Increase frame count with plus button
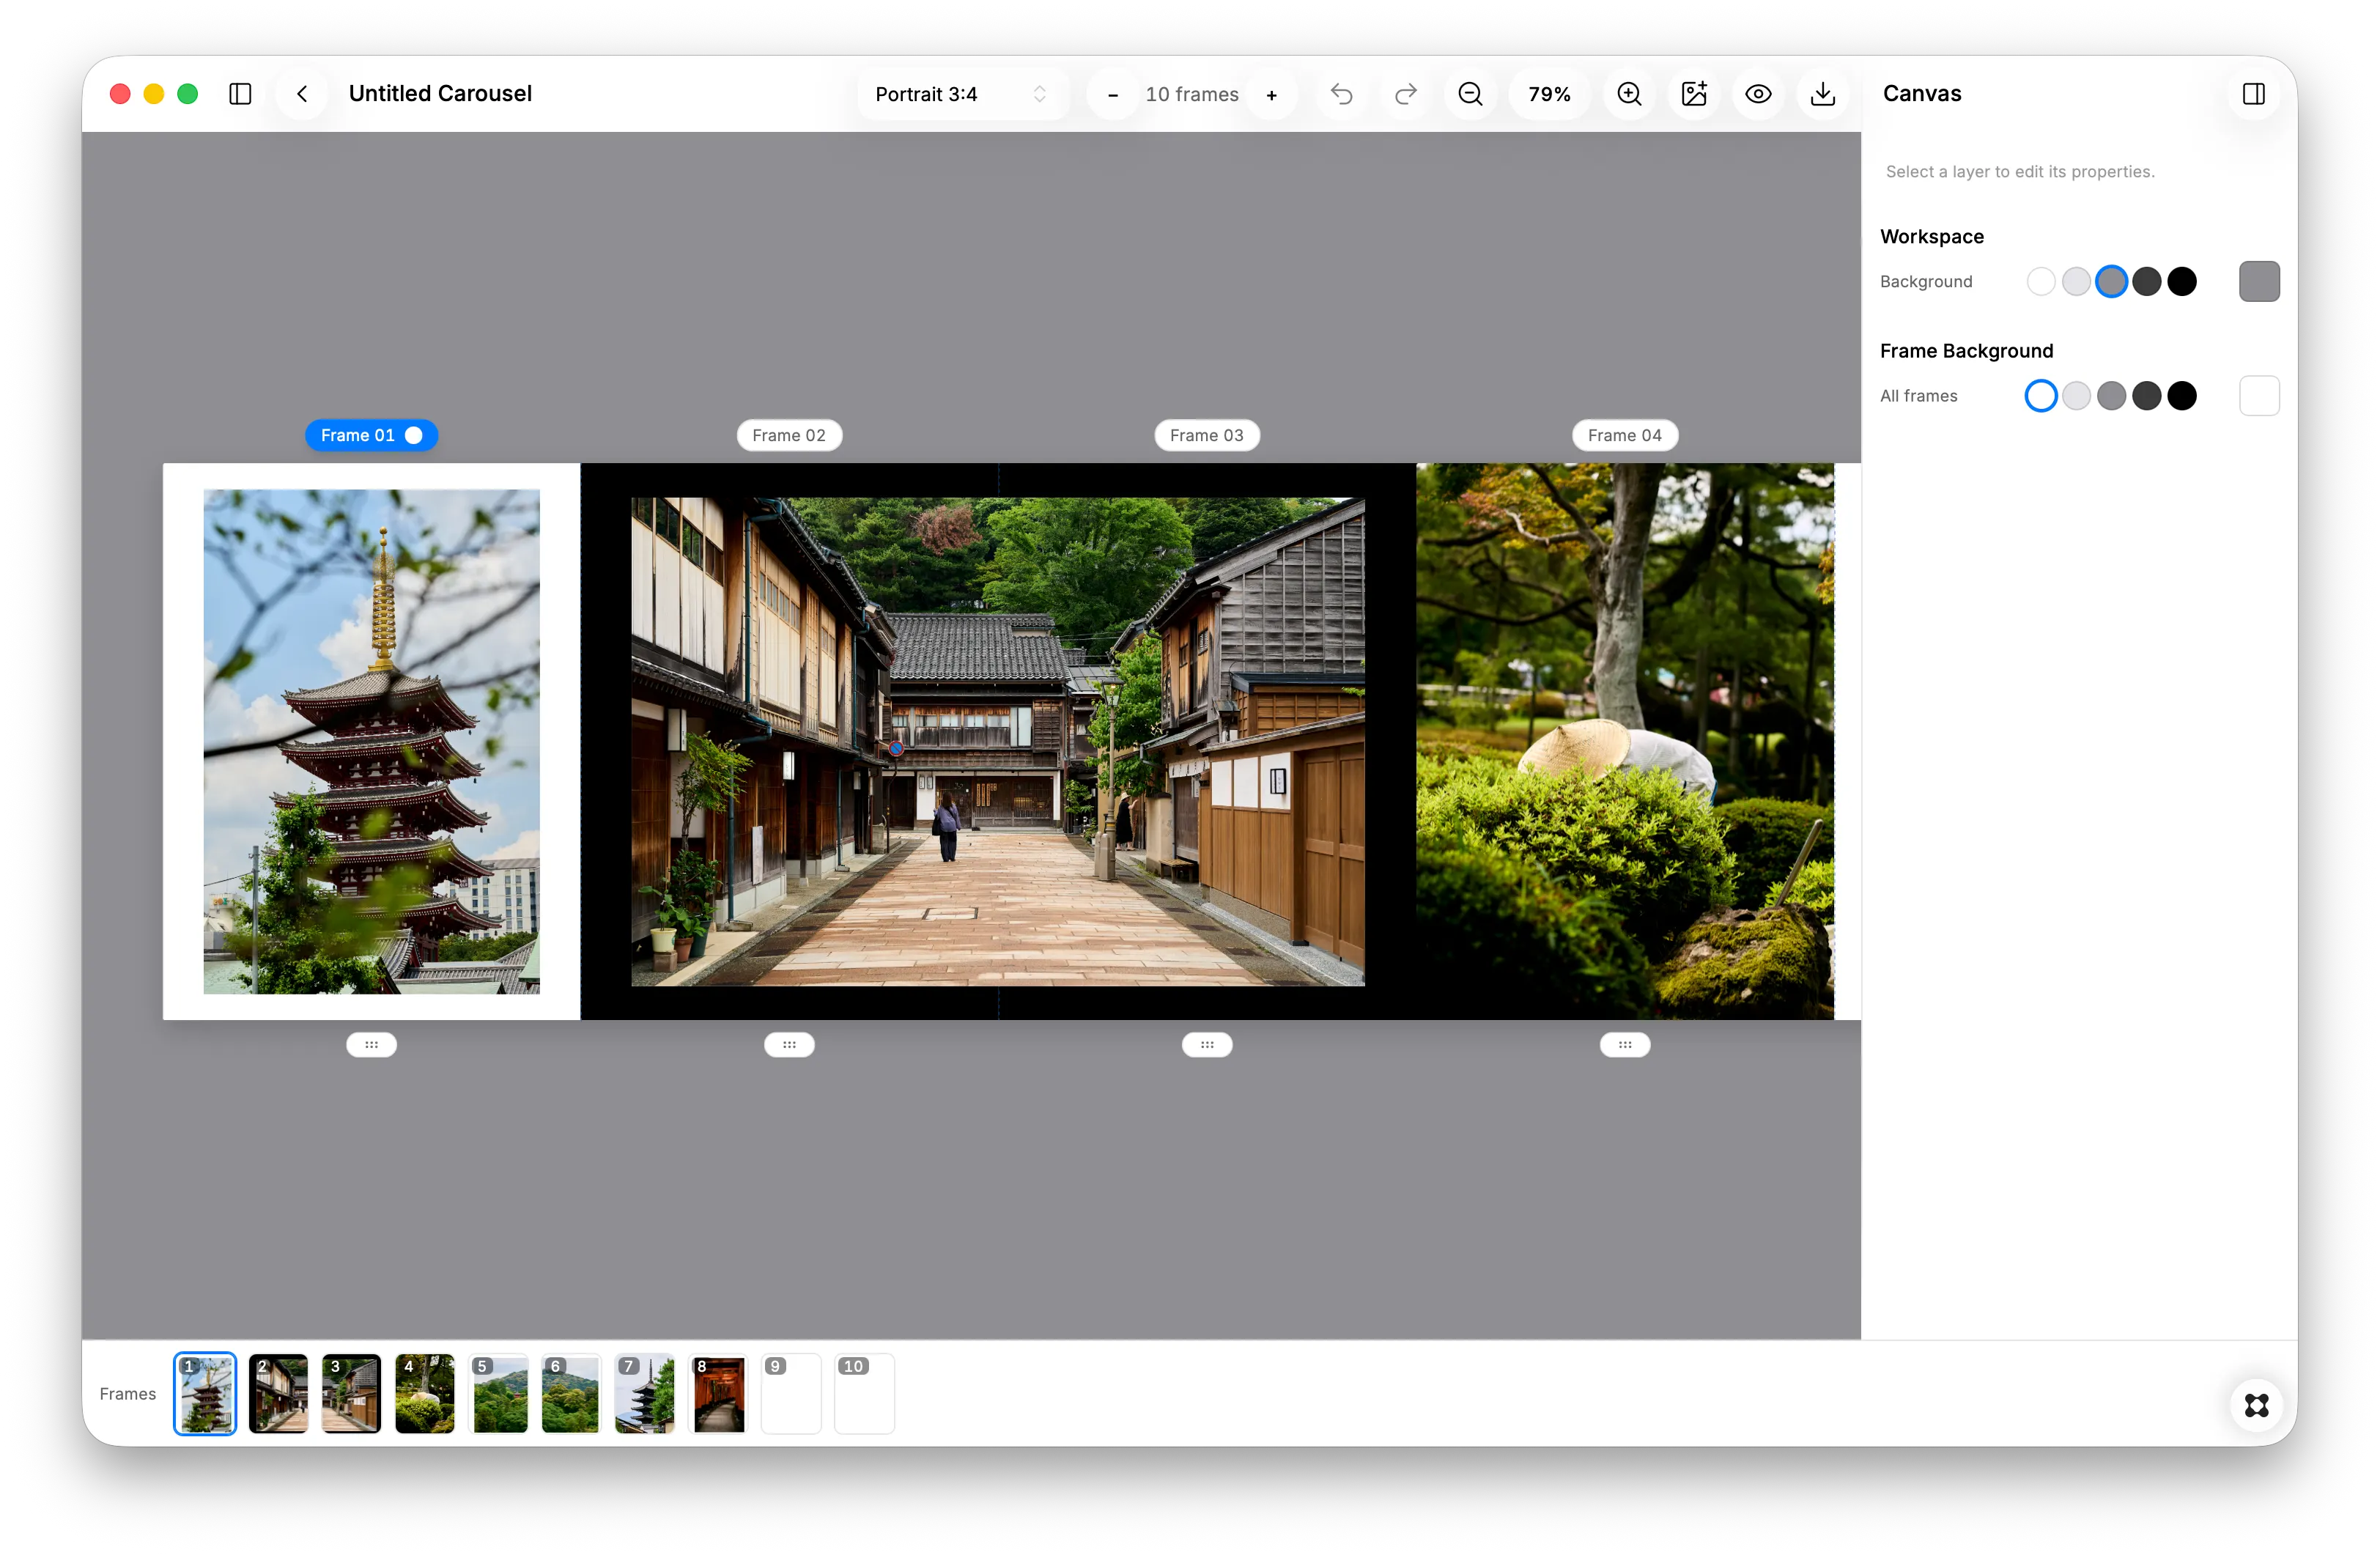The height and width of the screenshot is (1555, 2380). (x=1271, y=95)
